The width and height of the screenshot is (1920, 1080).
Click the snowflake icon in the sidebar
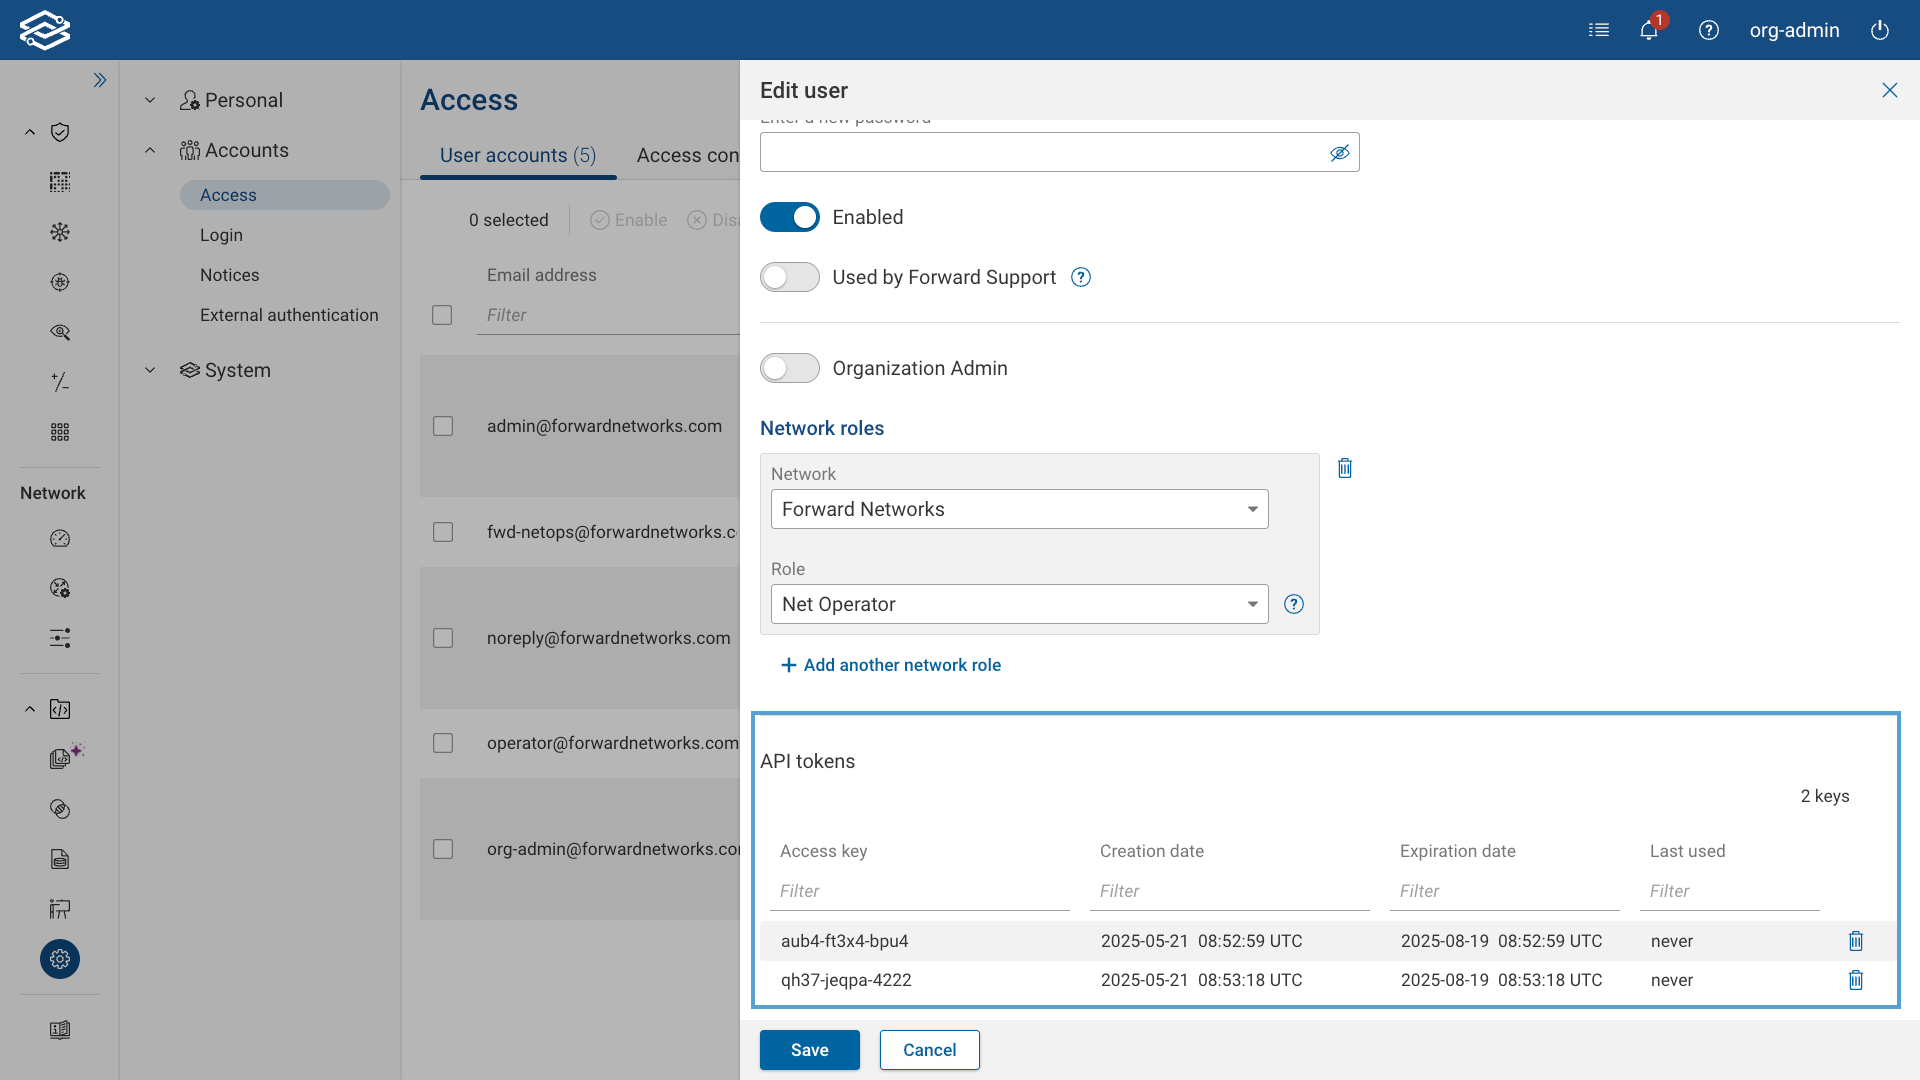60,232
